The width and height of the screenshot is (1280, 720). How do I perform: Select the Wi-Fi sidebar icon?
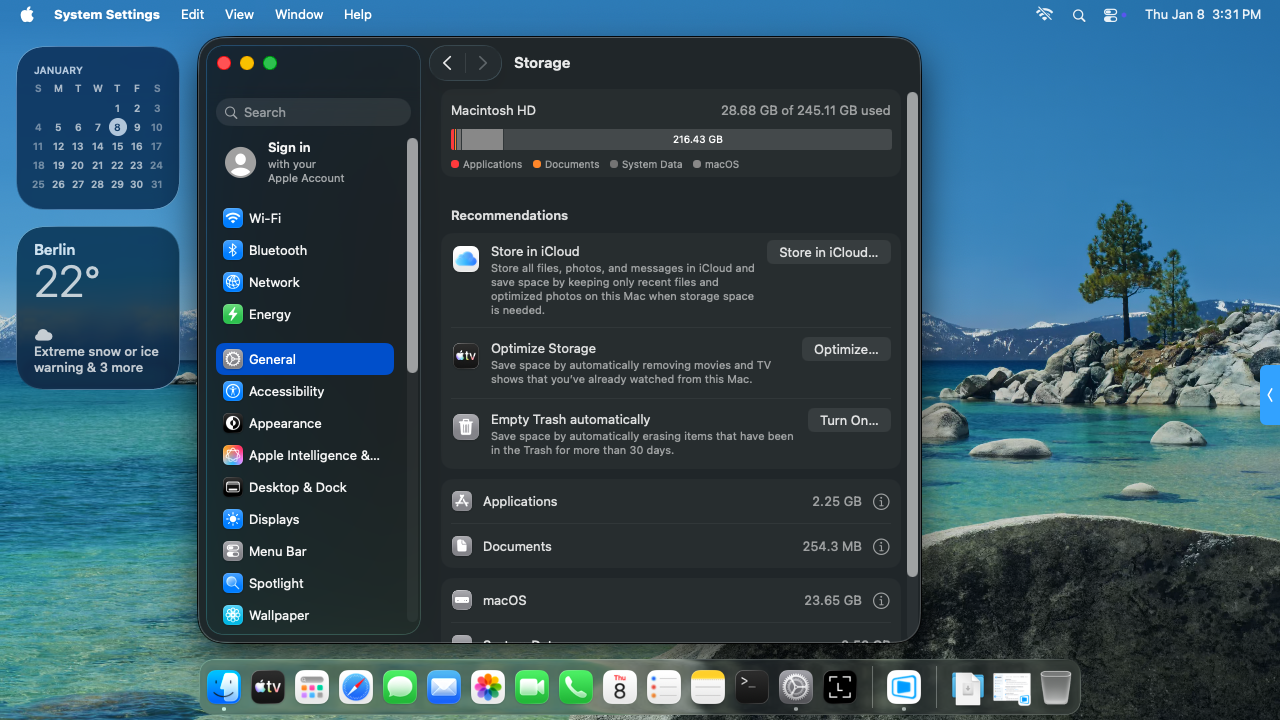pyautogui.click(x=233, y=218)
